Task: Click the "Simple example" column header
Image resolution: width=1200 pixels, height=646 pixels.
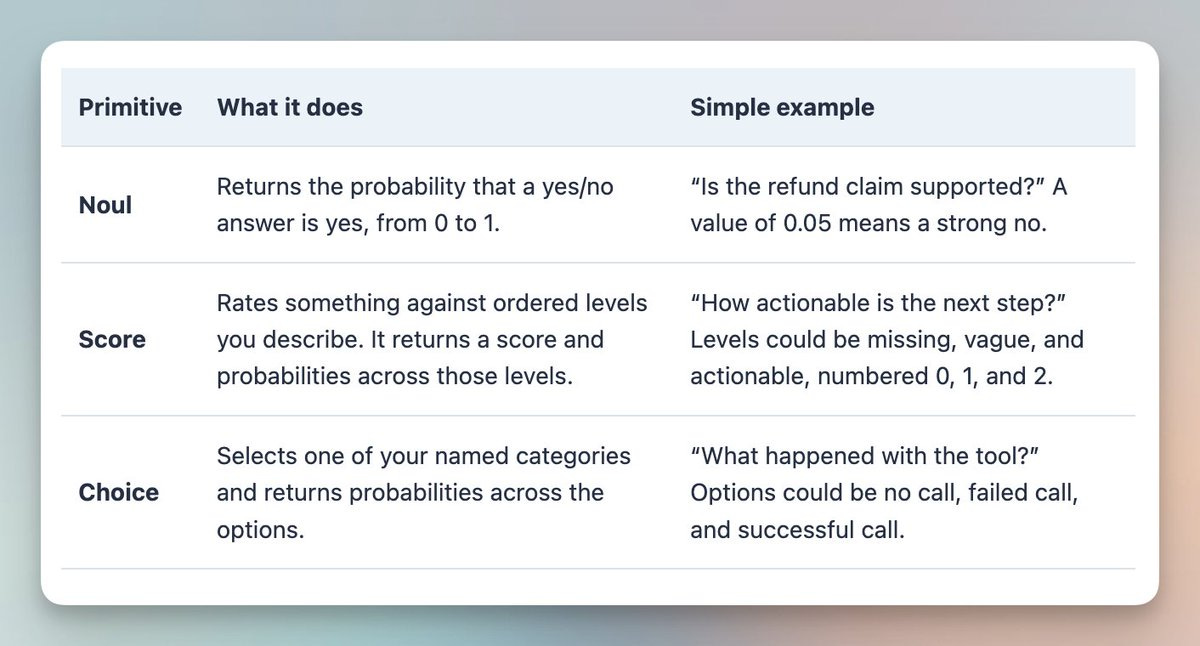Action: coord(782,107)
